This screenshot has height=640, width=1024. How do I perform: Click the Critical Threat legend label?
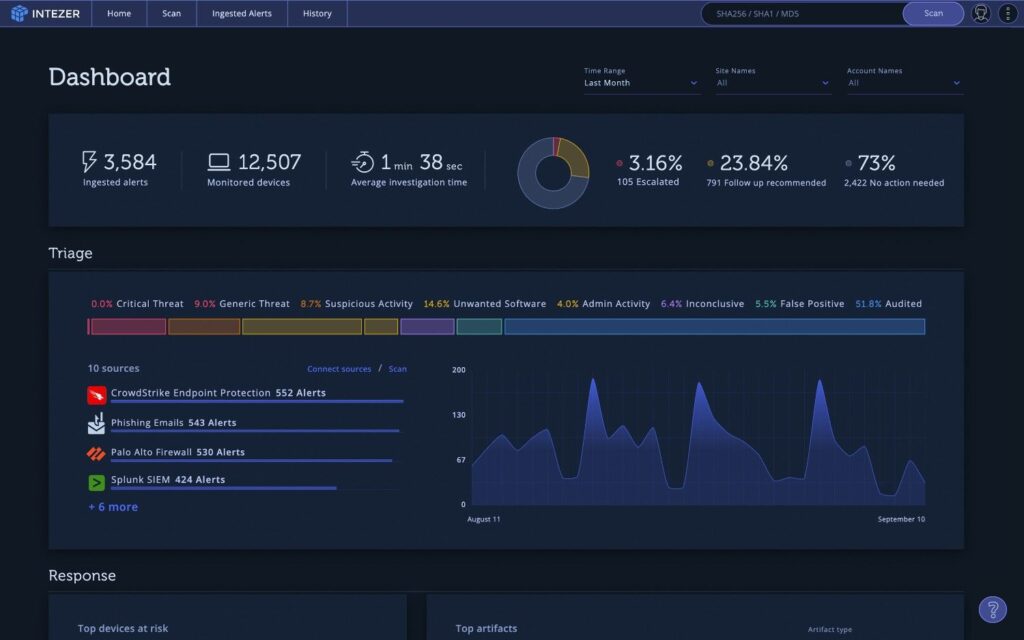[x=150, y=304]
